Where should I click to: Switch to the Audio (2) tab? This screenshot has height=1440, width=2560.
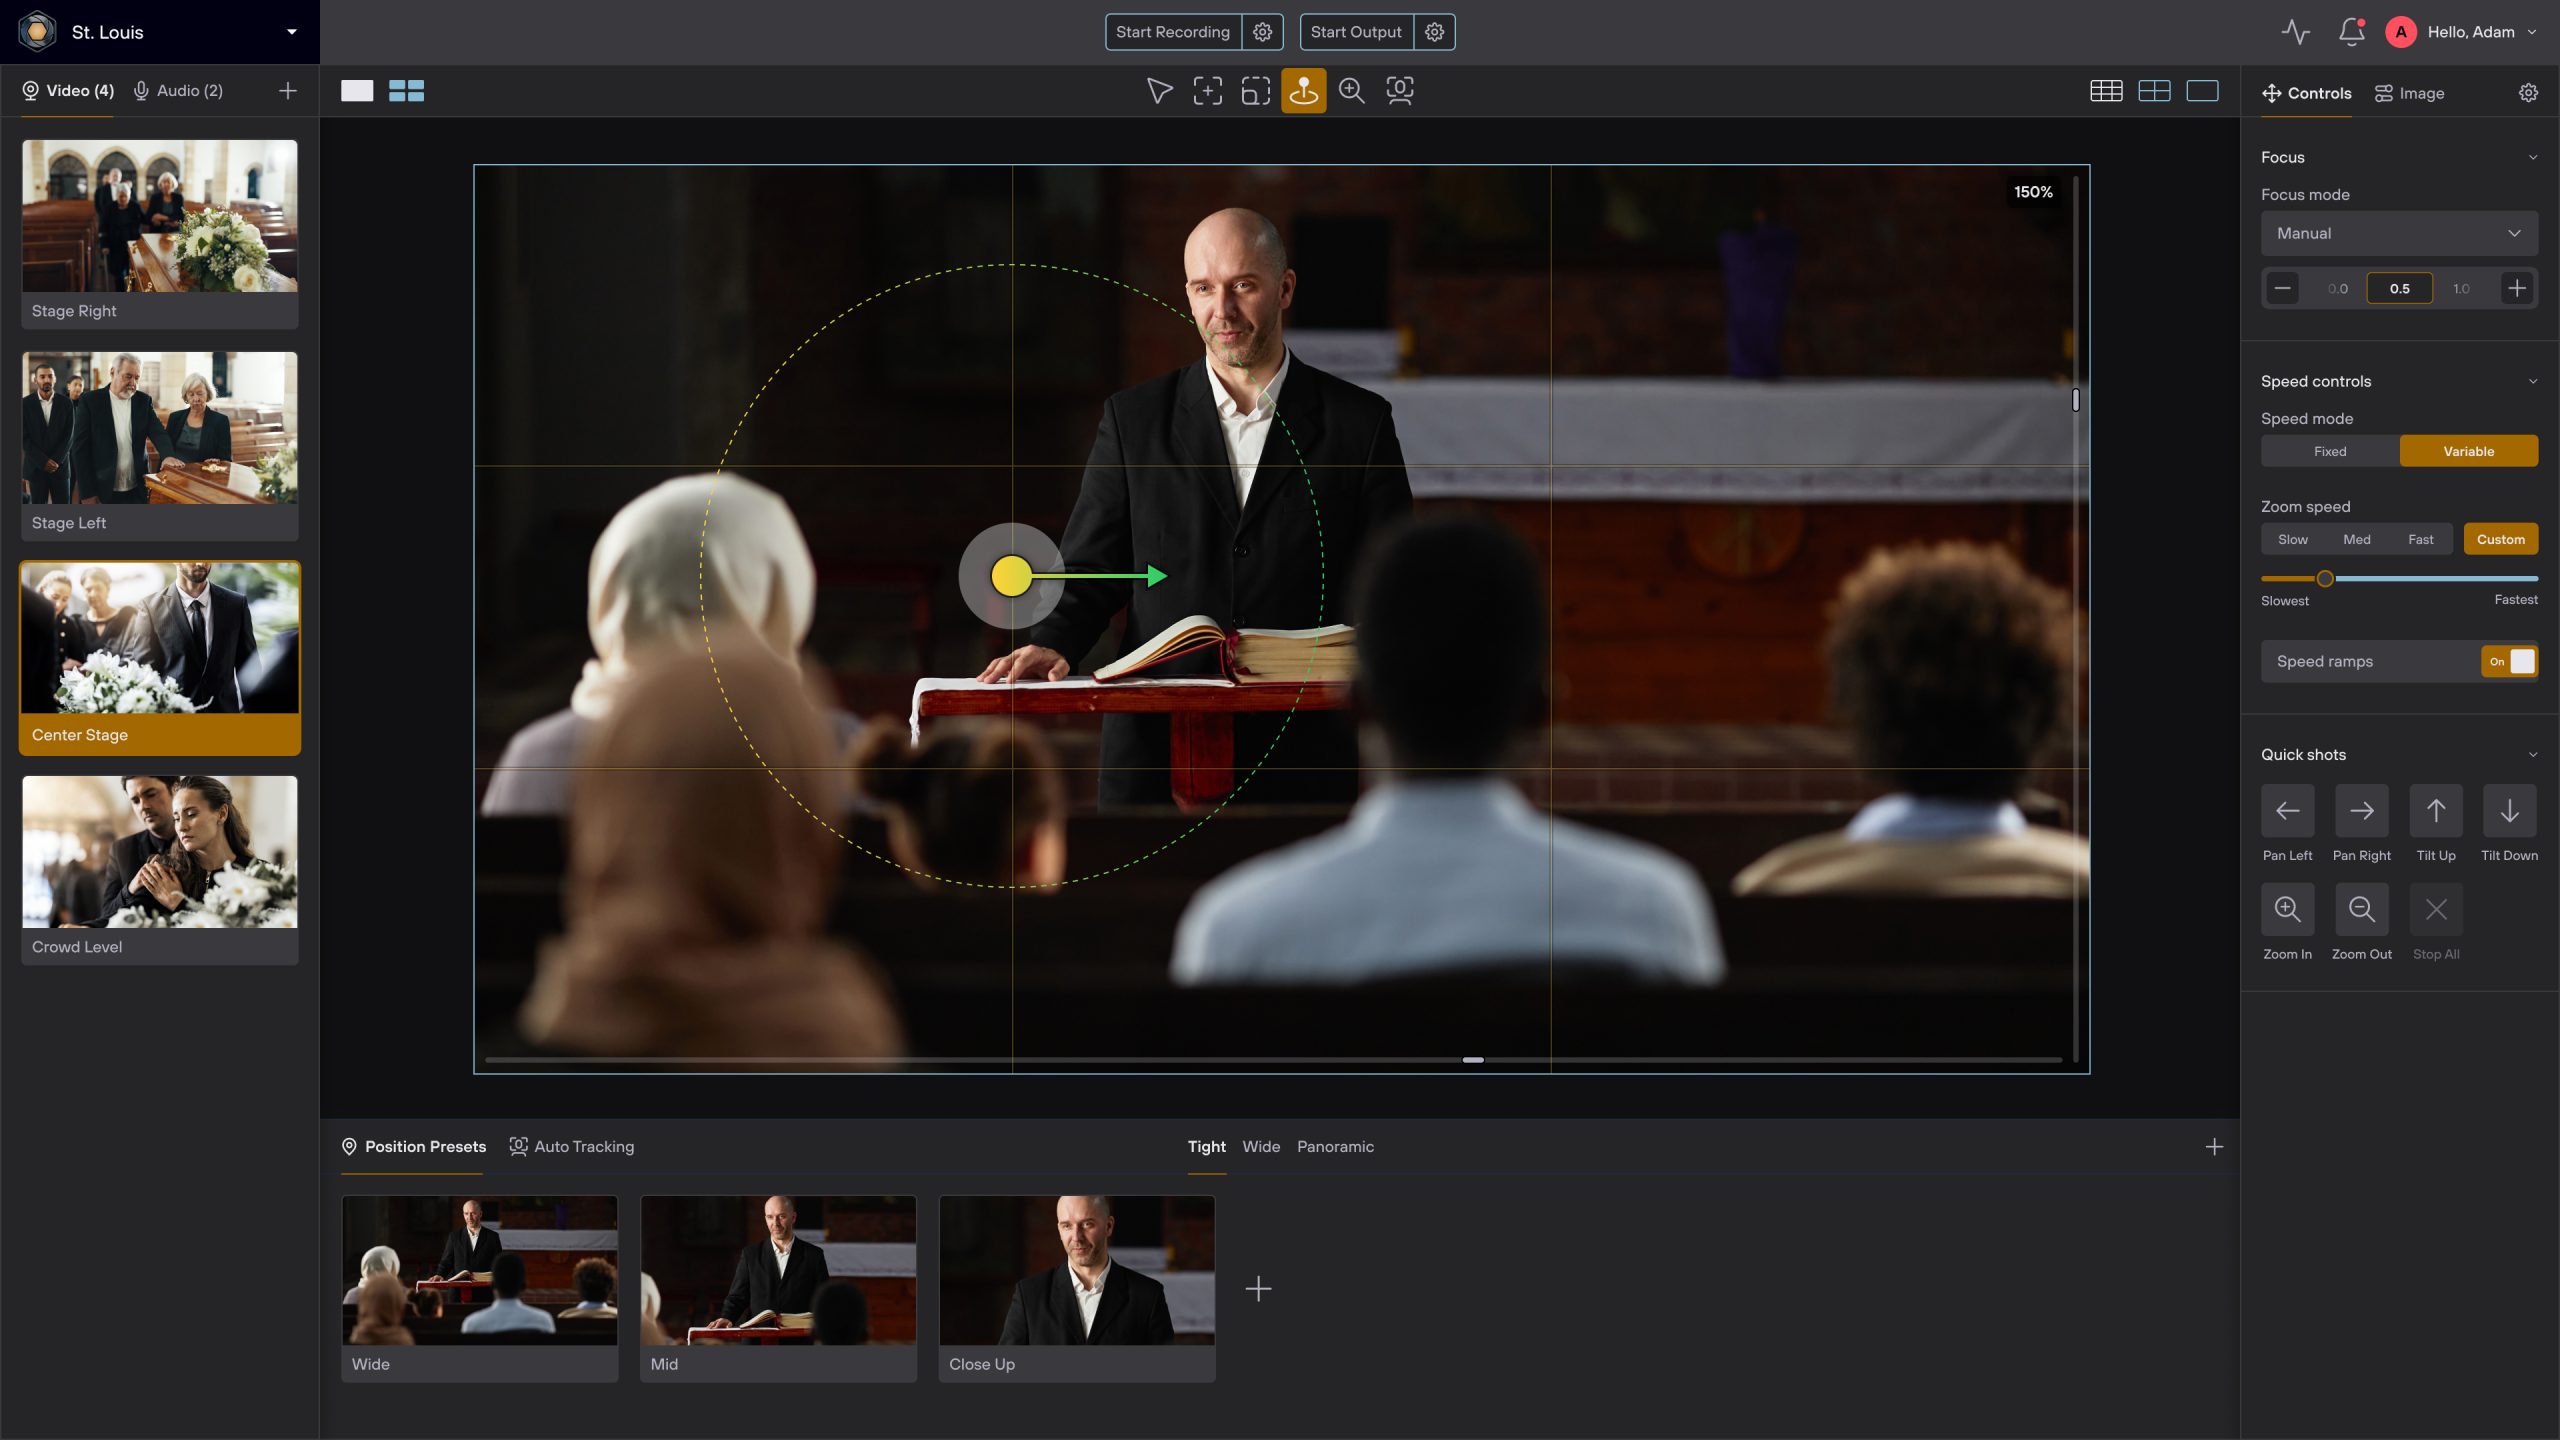(x=179, y=91)
